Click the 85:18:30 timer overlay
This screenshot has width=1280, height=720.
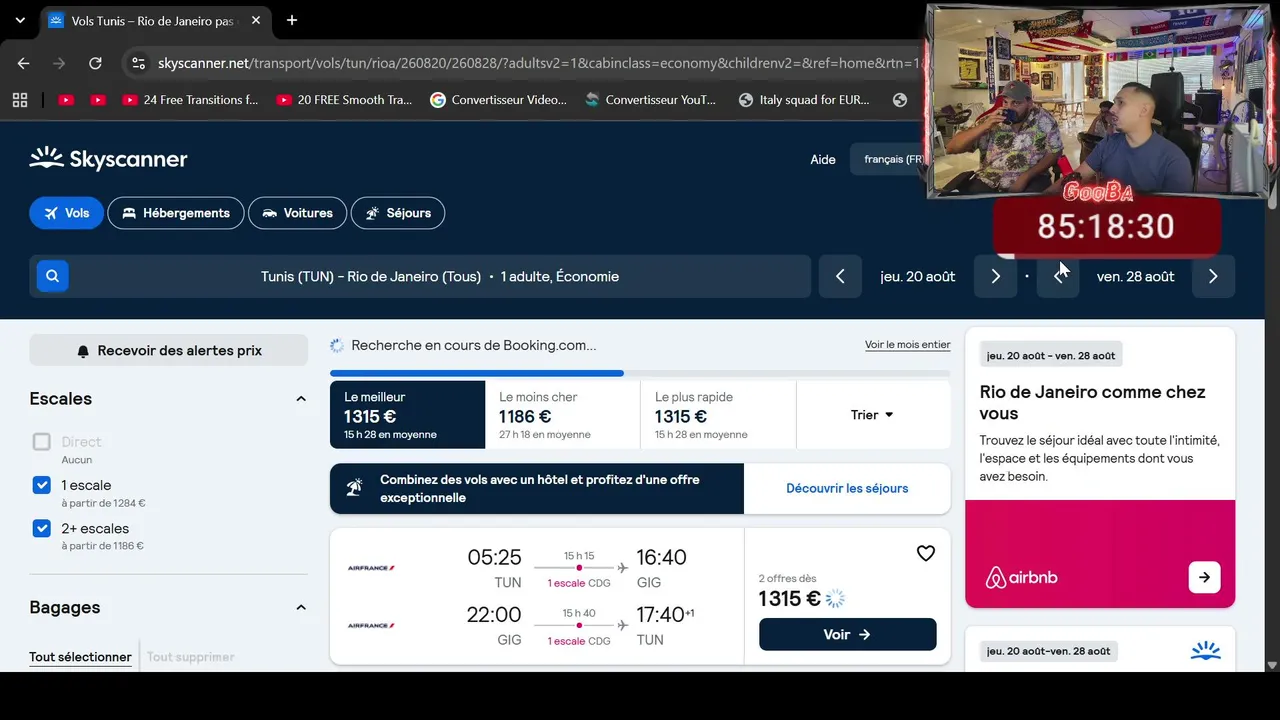click(x=1106, y=226)
